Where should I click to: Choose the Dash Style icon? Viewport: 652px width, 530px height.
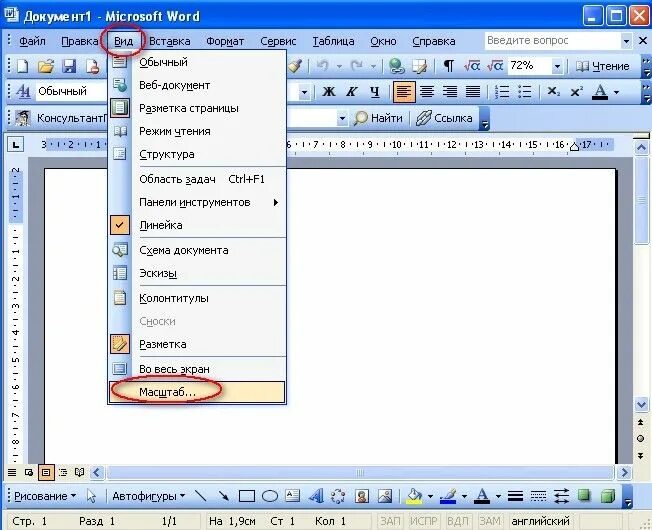point(538,496)
